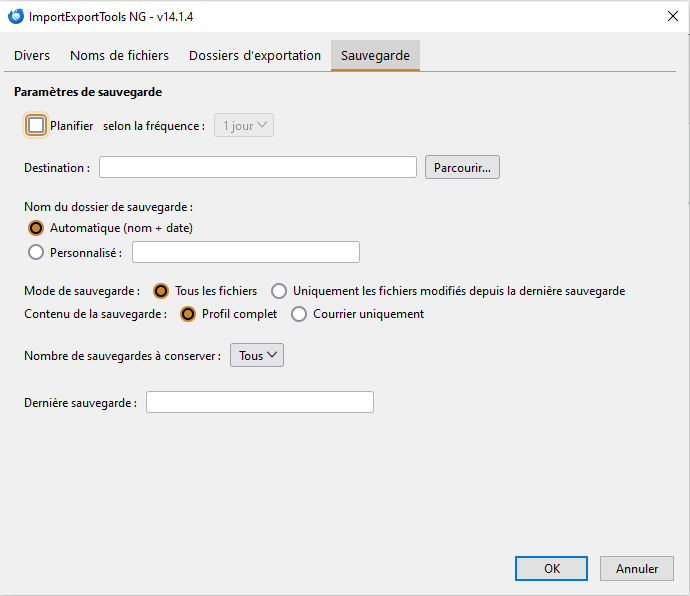Select only files modified since last backup
Viewport: 690px width, 596px height.
[278, 291]
